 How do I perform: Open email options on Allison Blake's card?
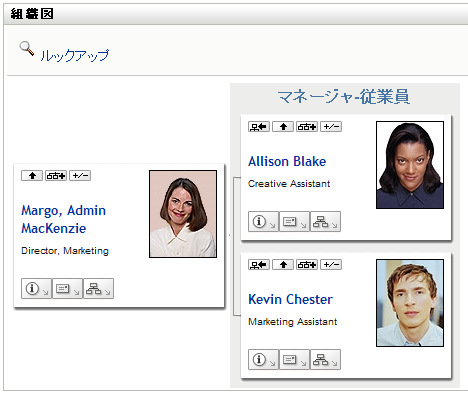pyautogui.click(x=294, y=221)
